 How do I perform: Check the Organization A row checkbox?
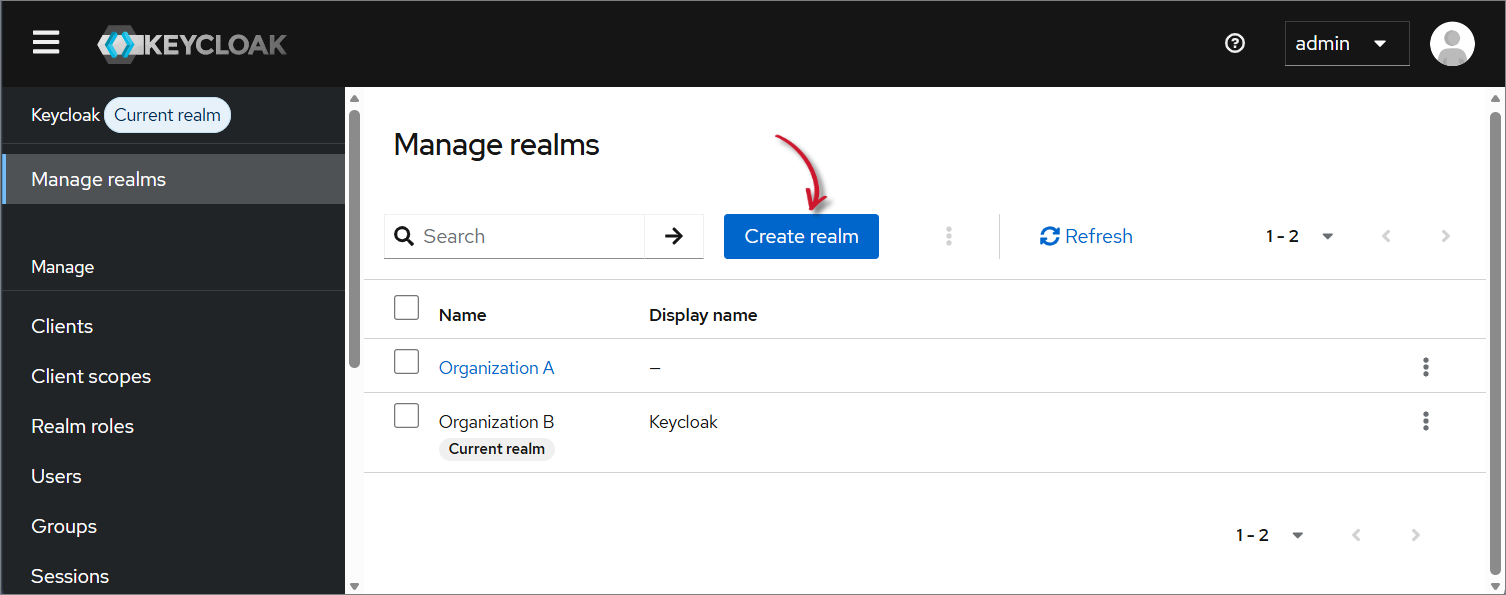(x=406, y=361)
